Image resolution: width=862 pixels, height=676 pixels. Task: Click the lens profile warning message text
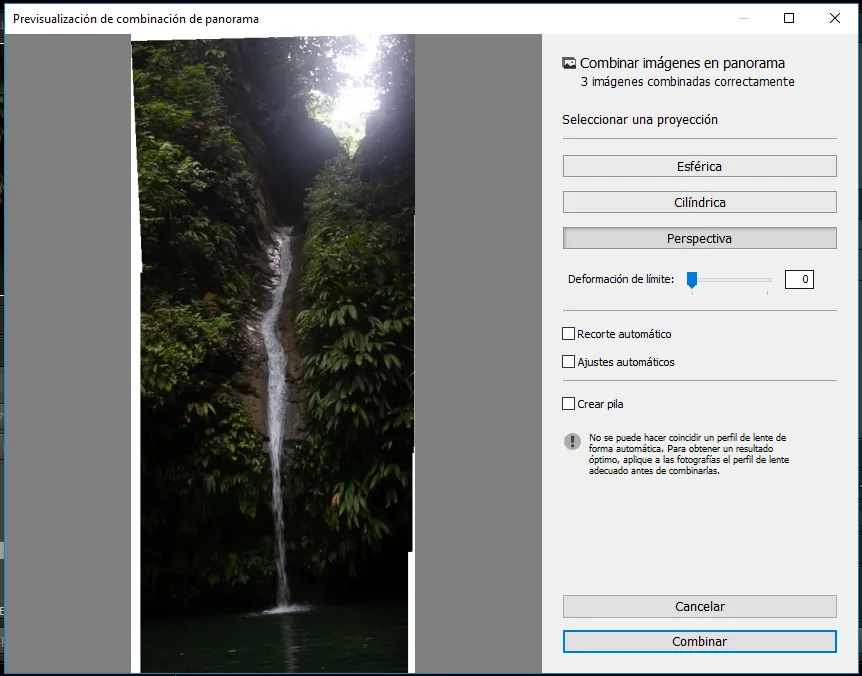point(689,454)
